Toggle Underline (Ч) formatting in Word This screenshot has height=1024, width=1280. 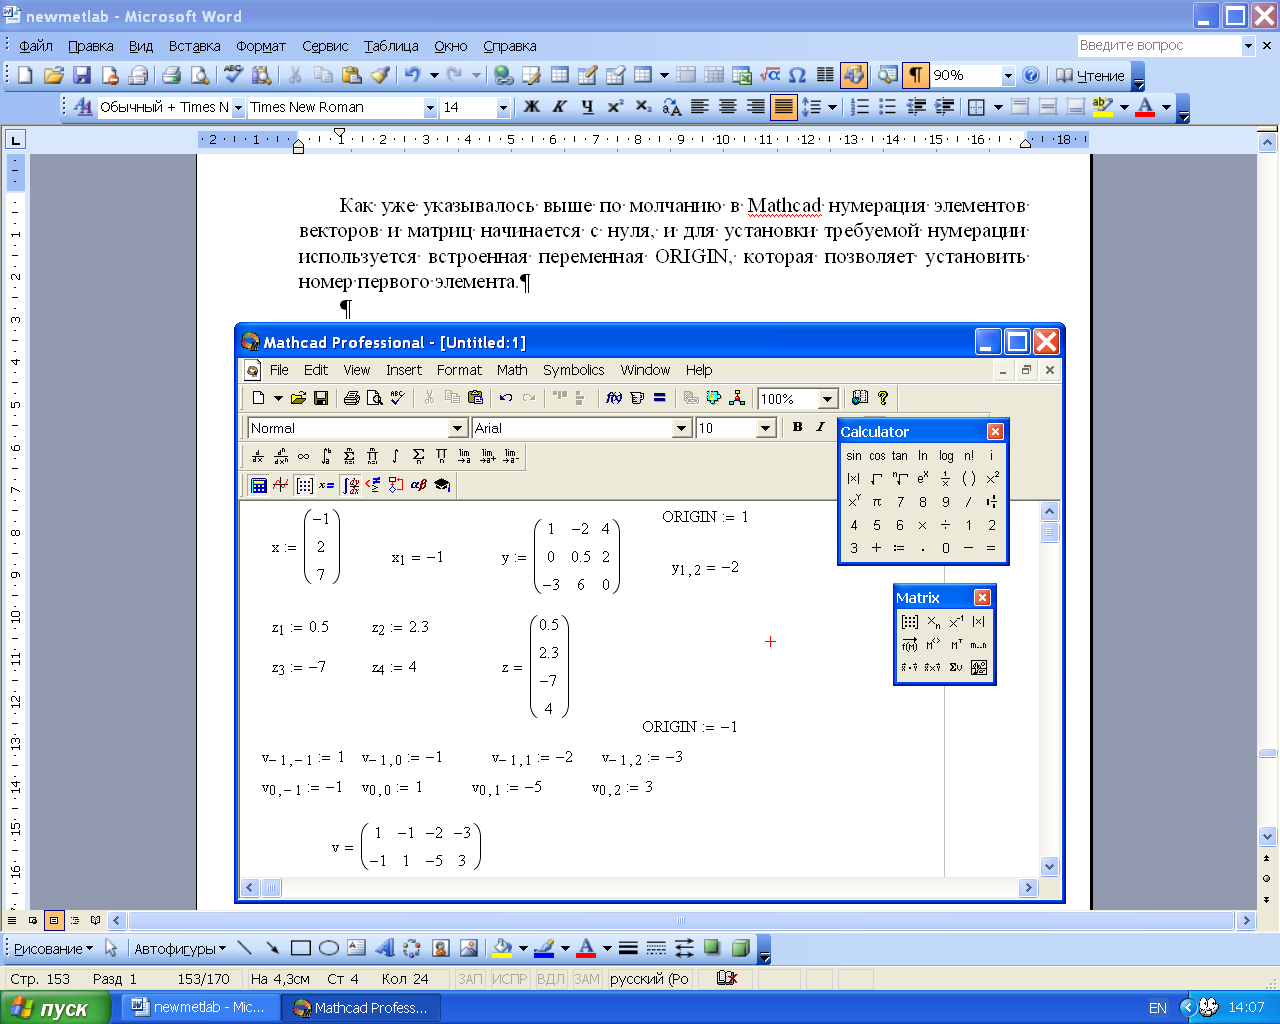pos(587,107)
